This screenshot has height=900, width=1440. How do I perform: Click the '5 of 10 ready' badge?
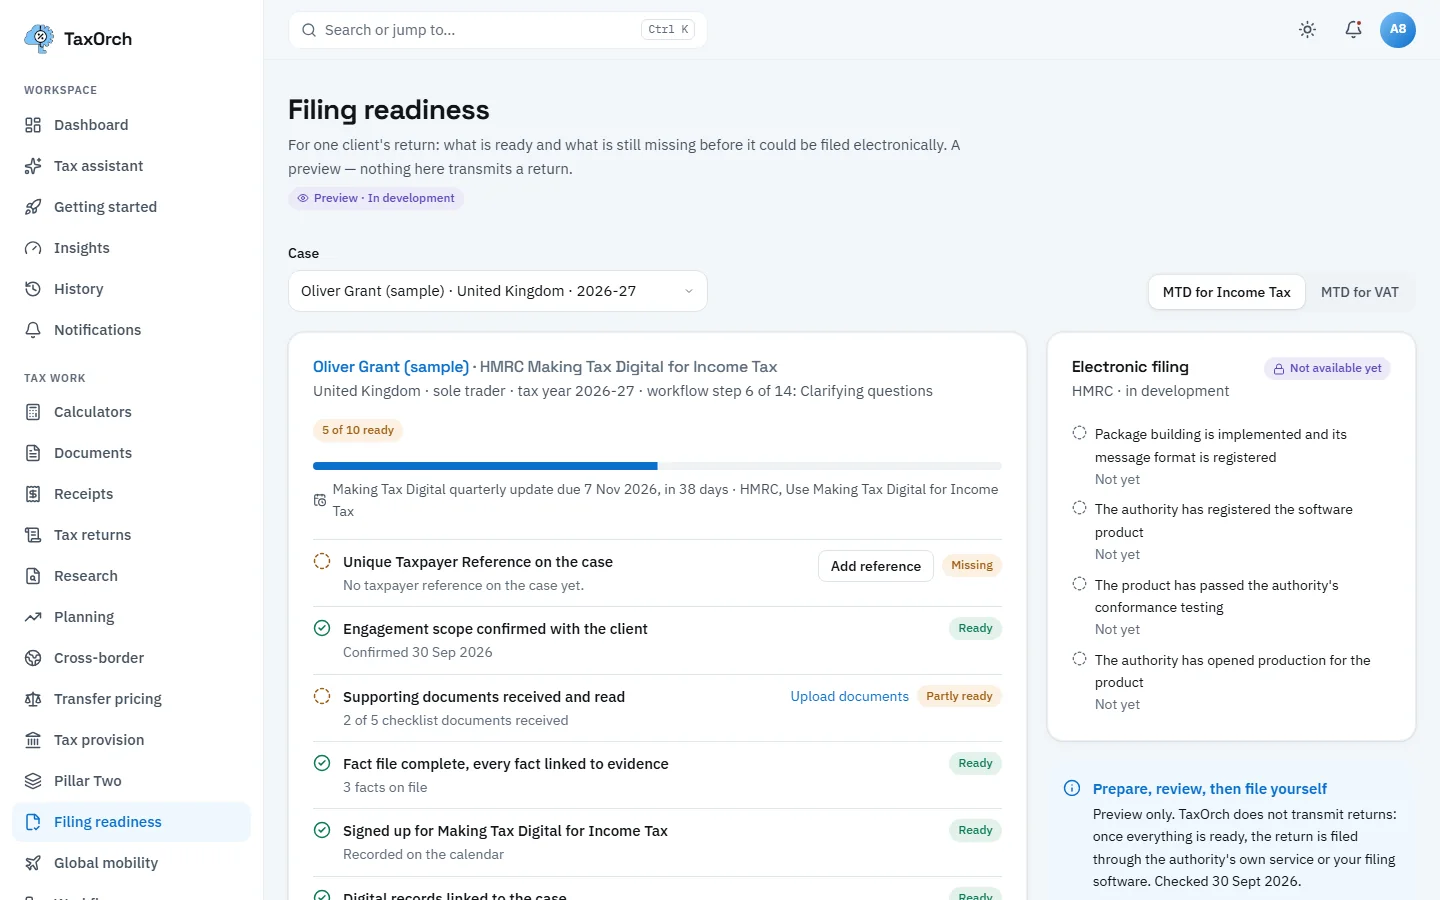pyautogui.click(x=358, y=430)
